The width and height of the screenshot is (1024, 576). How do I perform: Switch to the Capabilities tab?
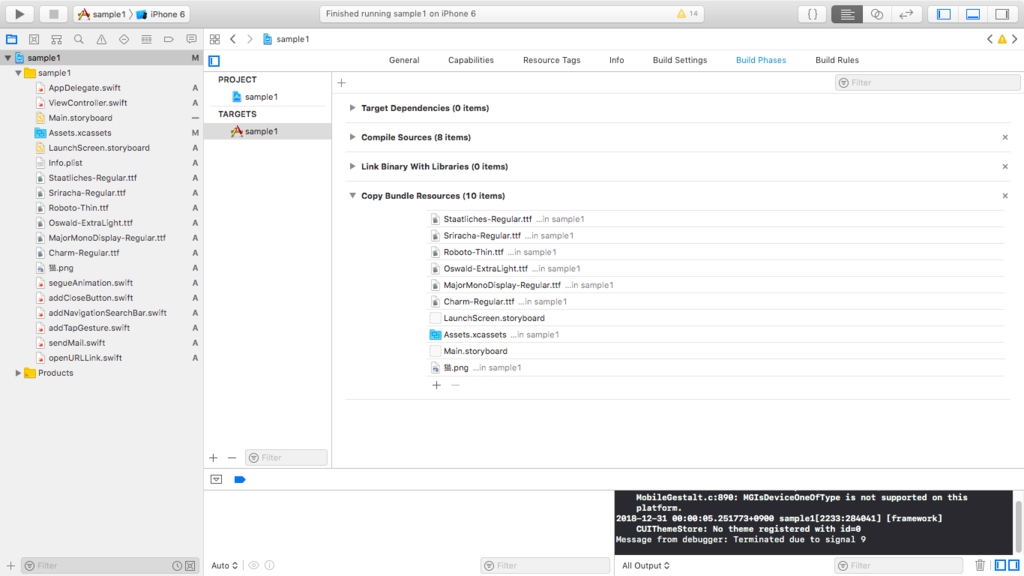point(471,60)
